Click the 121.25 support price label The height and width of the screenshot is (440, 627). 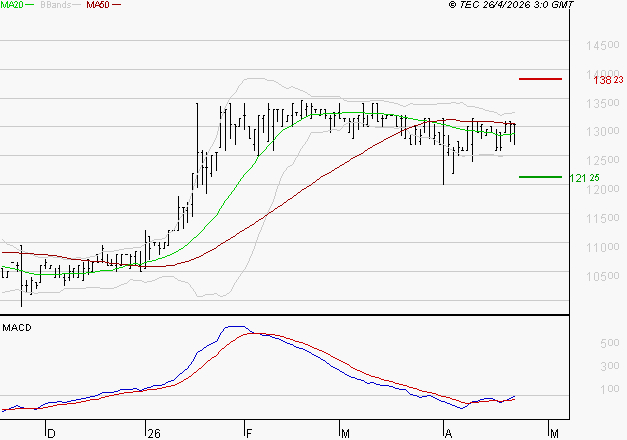[584, 178]
